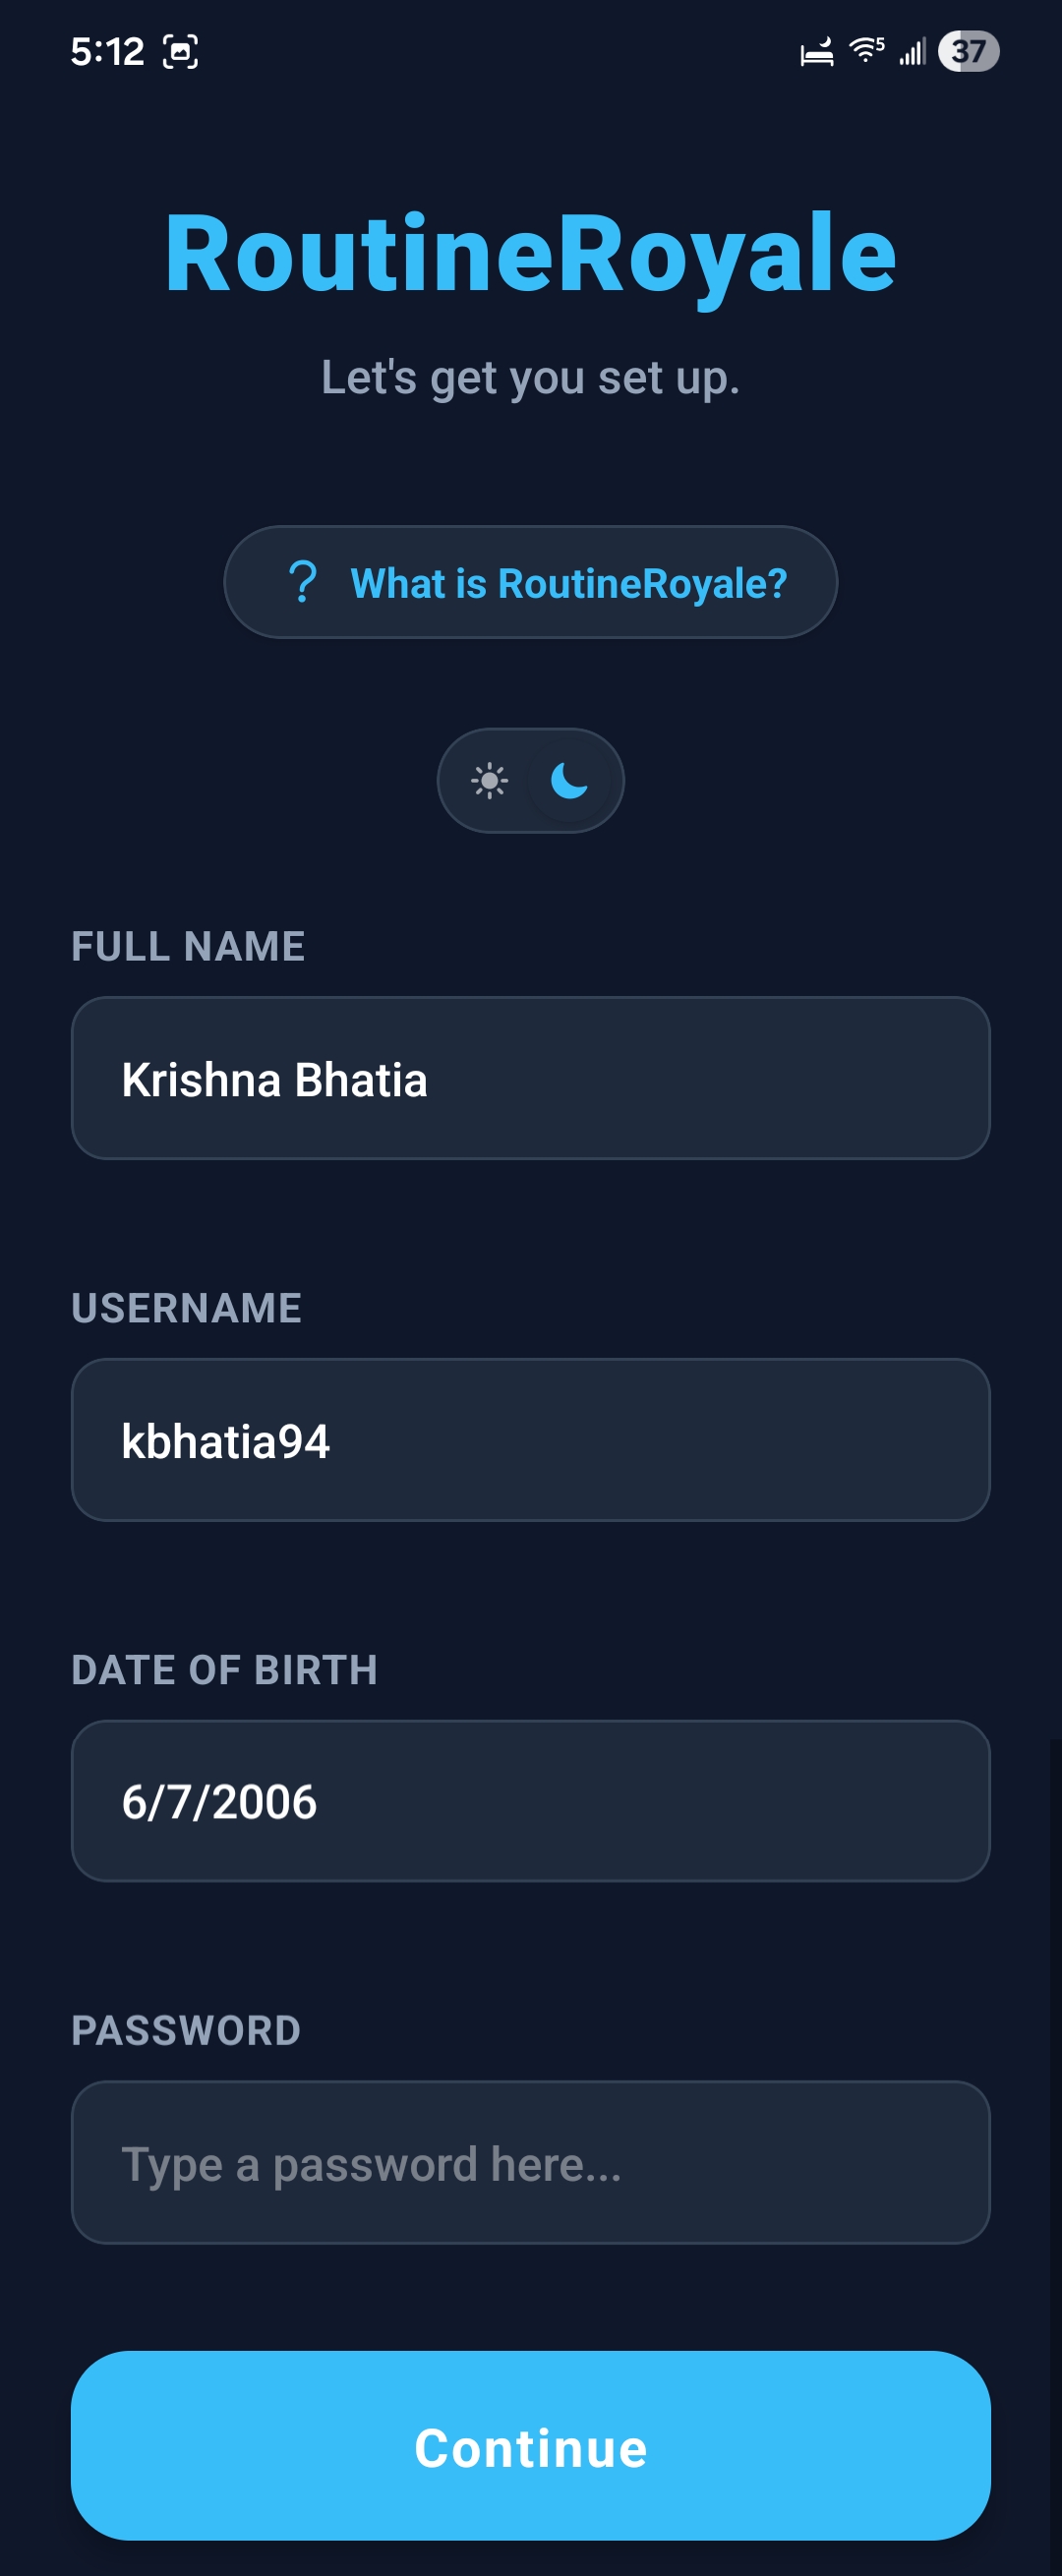
Task: Tap the status bar clock showing 5:12
Action: (x=107, y=51)
